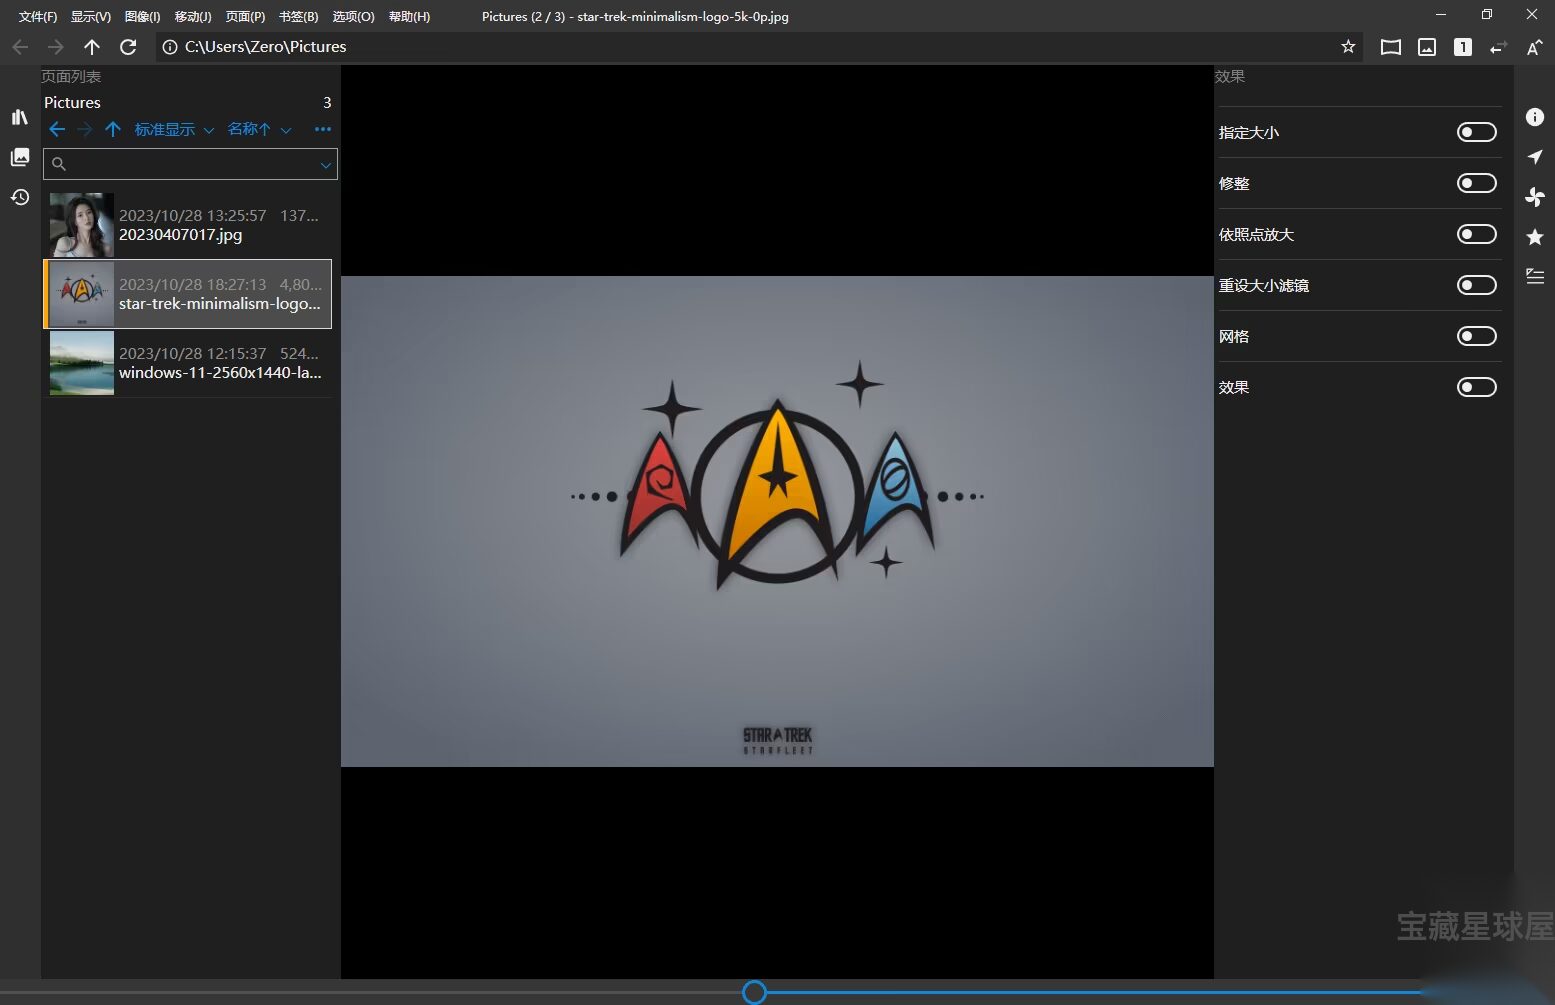The height and width of the screenshot is (1005, 1555).
Task: Open the page list more options (three dots)
Action: click(x=322, y=129)
